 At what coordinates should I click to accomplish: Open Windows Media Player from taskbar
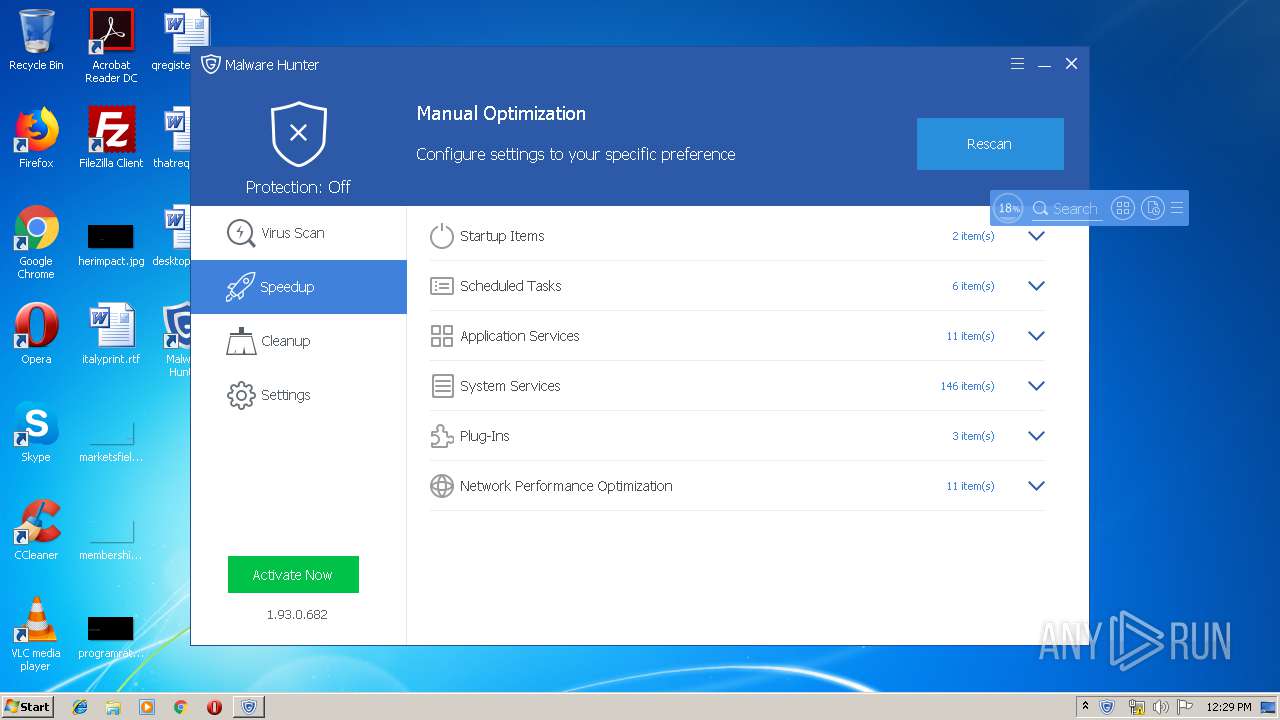pyautogui.click(x=147, y=707)
